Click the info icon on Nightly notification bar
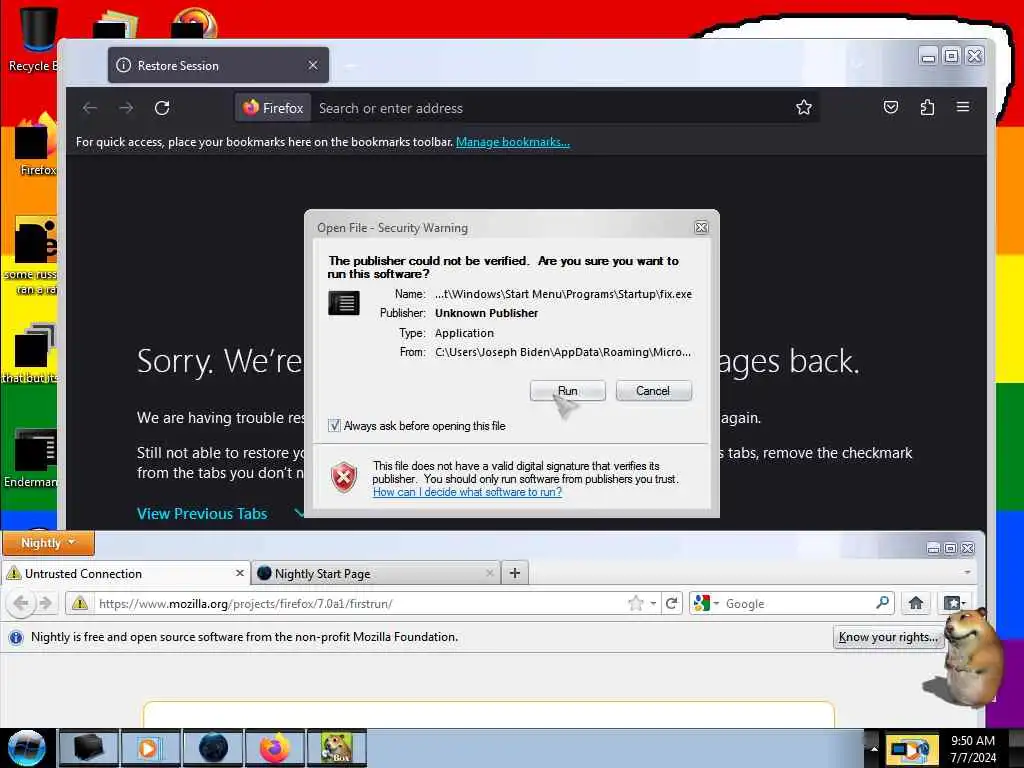This screenshot has width=1024, height=768. click(x=16, y=637)
